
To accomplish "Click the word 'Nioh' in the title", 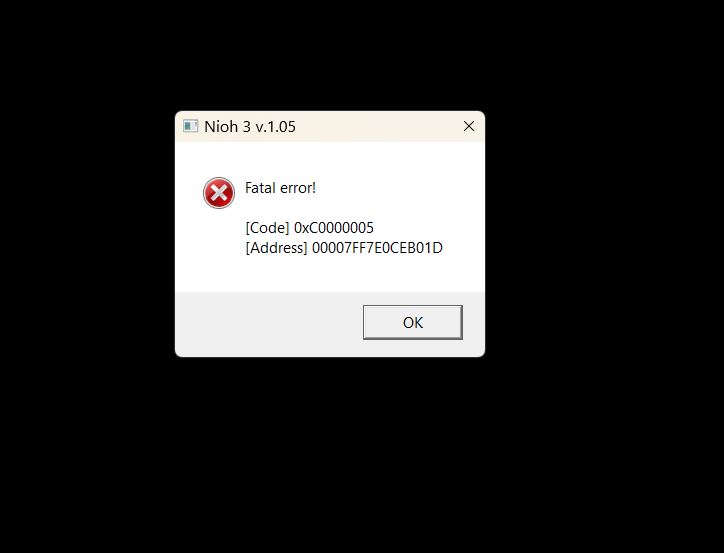I will [x=221, y=126].
